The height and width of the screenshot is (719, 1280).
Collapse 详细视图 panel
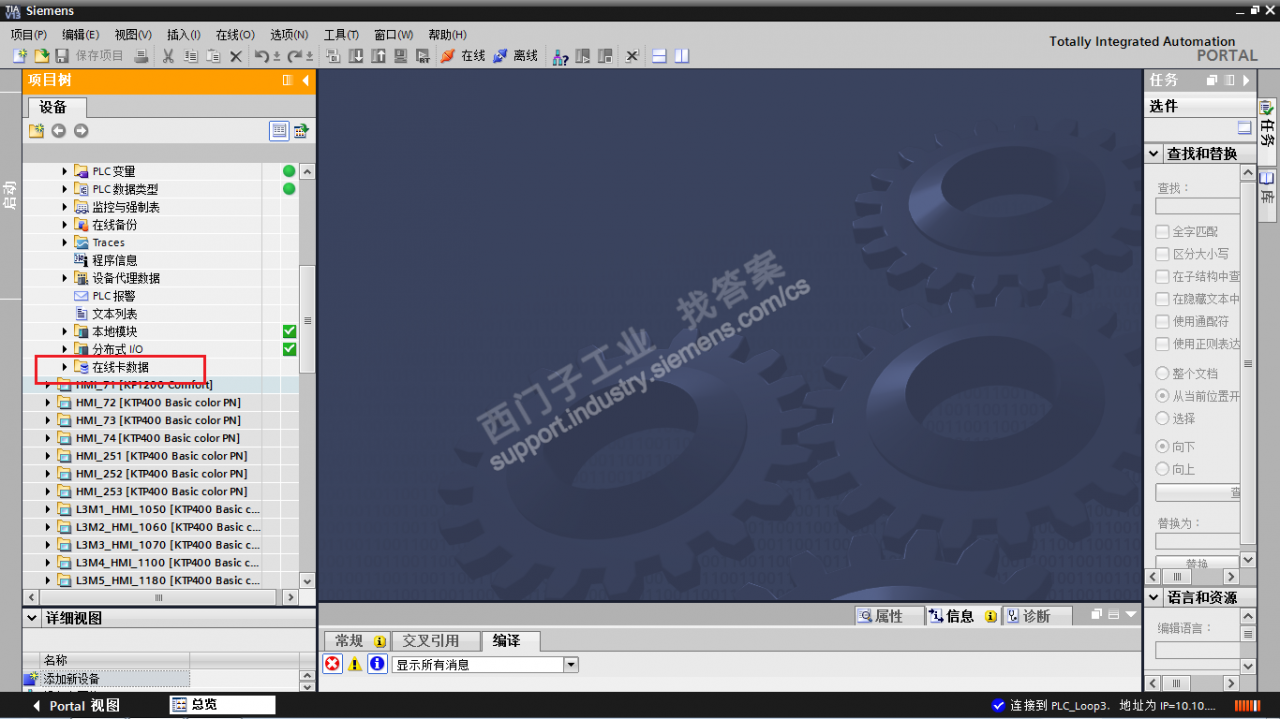32,618
